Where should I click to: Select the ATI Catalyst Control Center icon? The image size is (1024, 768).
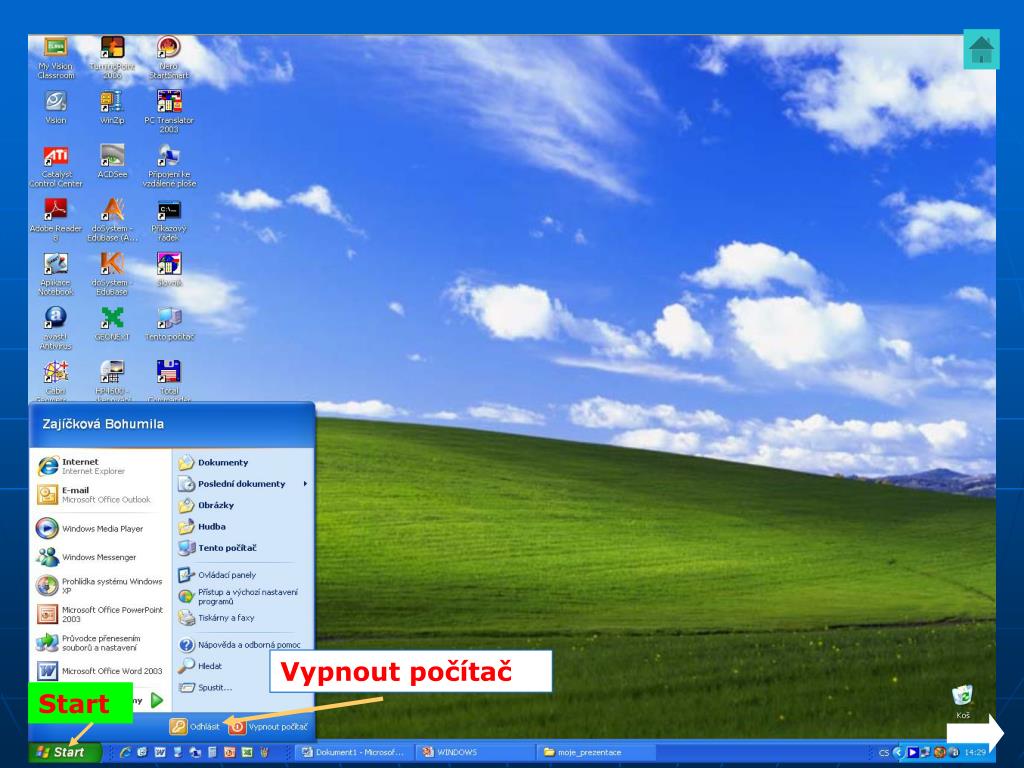tap(56, 166)
